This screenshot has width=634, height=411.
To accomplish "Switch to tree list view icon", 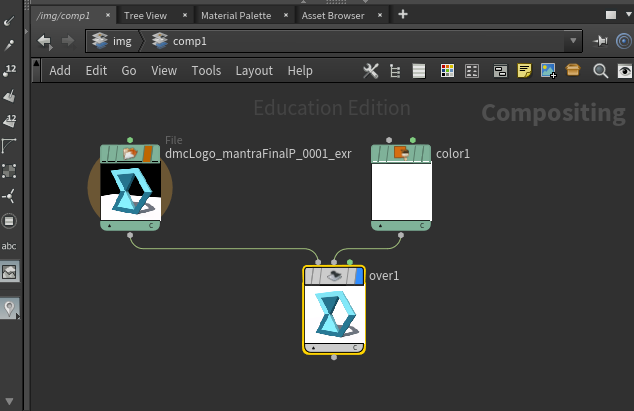I will tap(395, 71).
